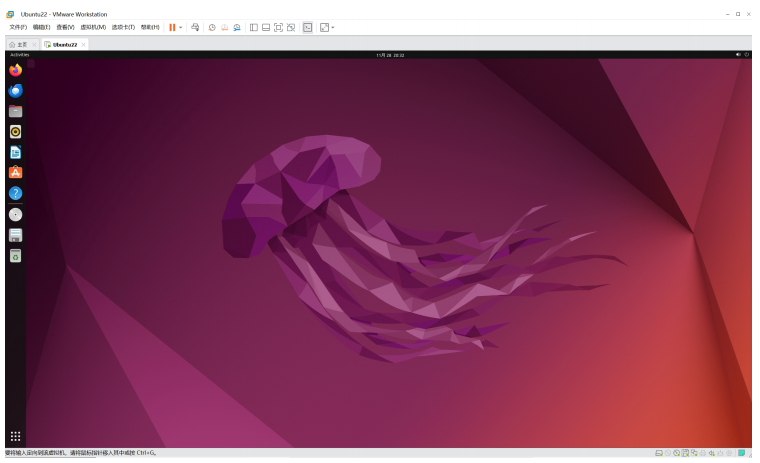Toggle the console view button

tap(307, 28)
